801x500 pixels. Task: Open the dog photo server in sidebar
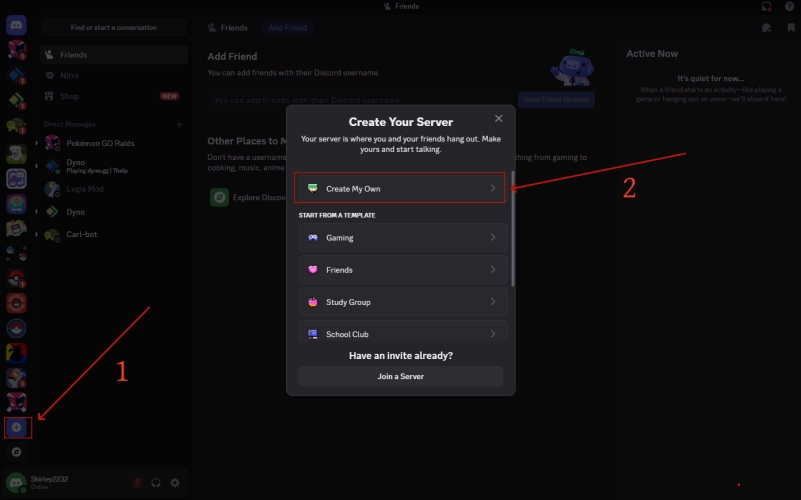point(16,154)
